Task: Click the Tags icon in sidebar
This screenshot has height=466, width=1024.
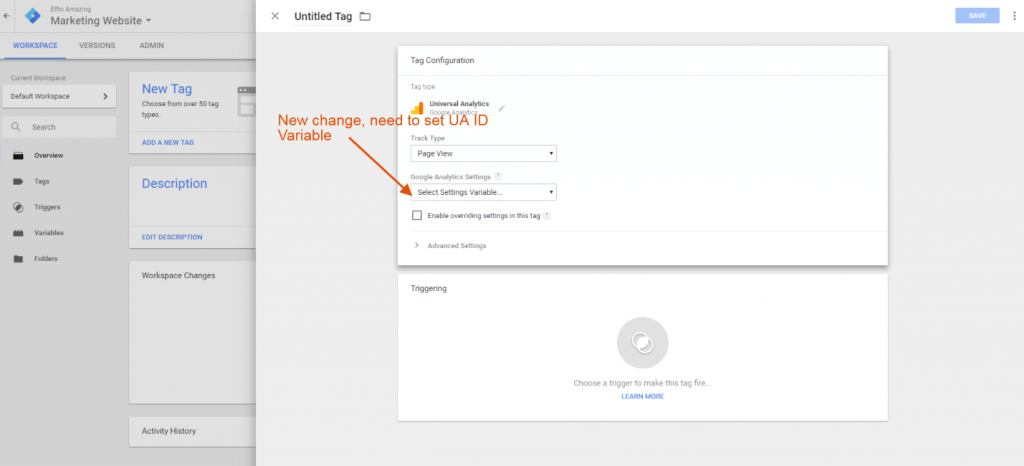Action: (18, 181)
